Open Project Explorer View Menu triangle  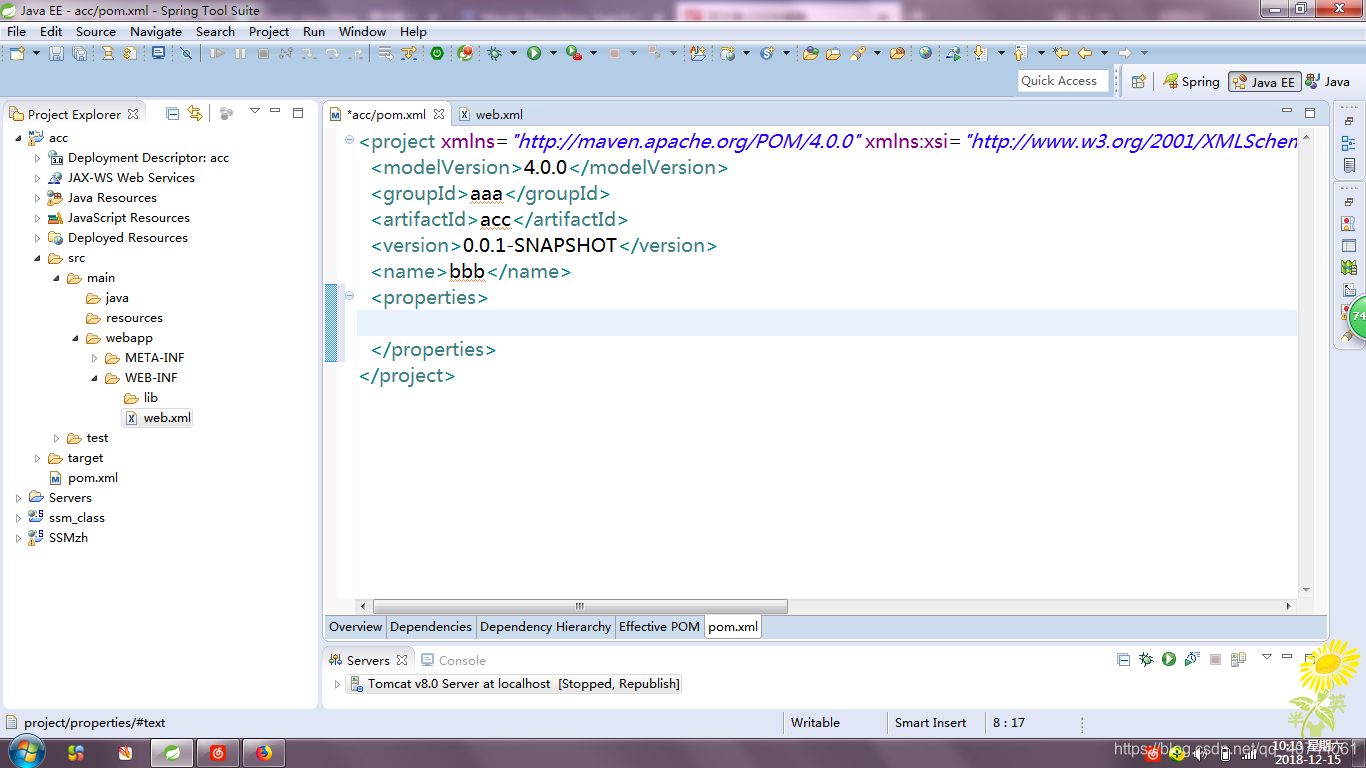click(x=255, y=111)
